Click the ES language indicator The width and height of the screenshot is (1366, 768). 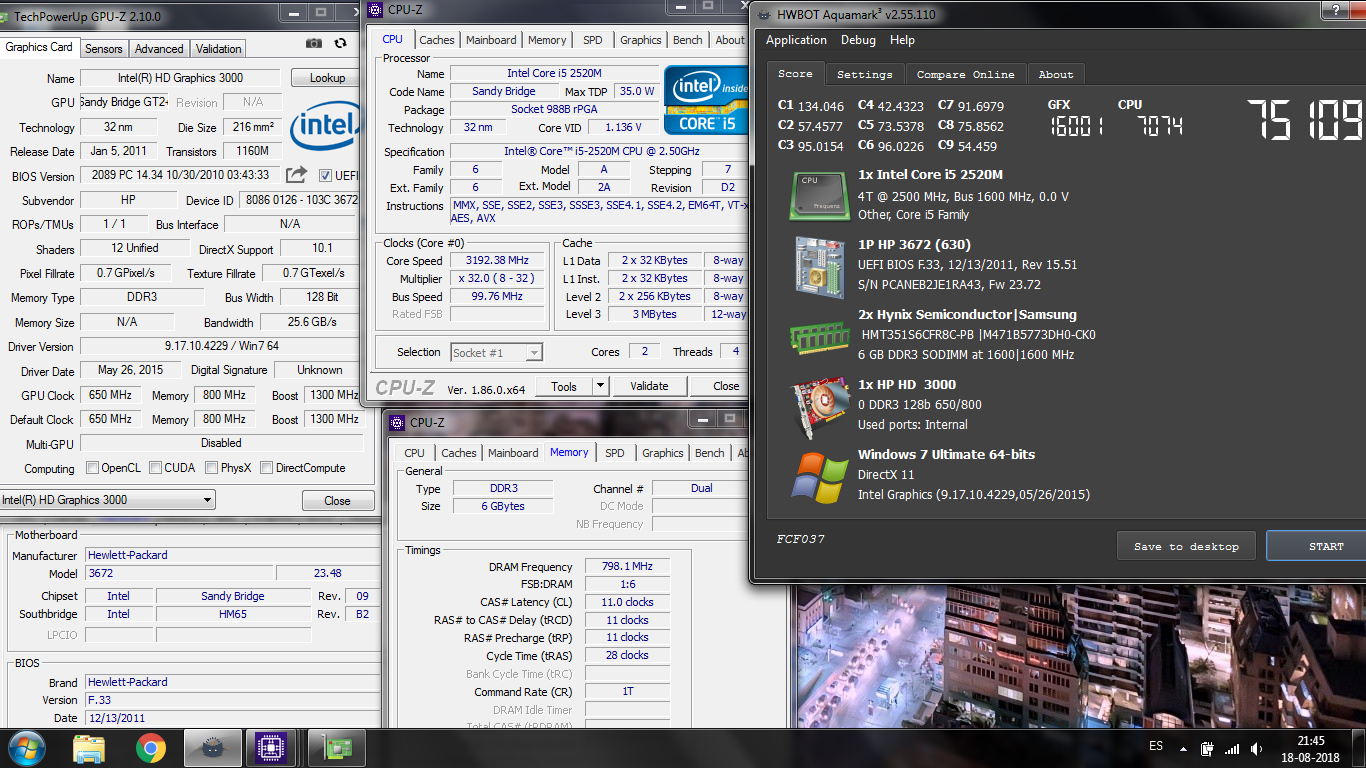[1156, 746]
